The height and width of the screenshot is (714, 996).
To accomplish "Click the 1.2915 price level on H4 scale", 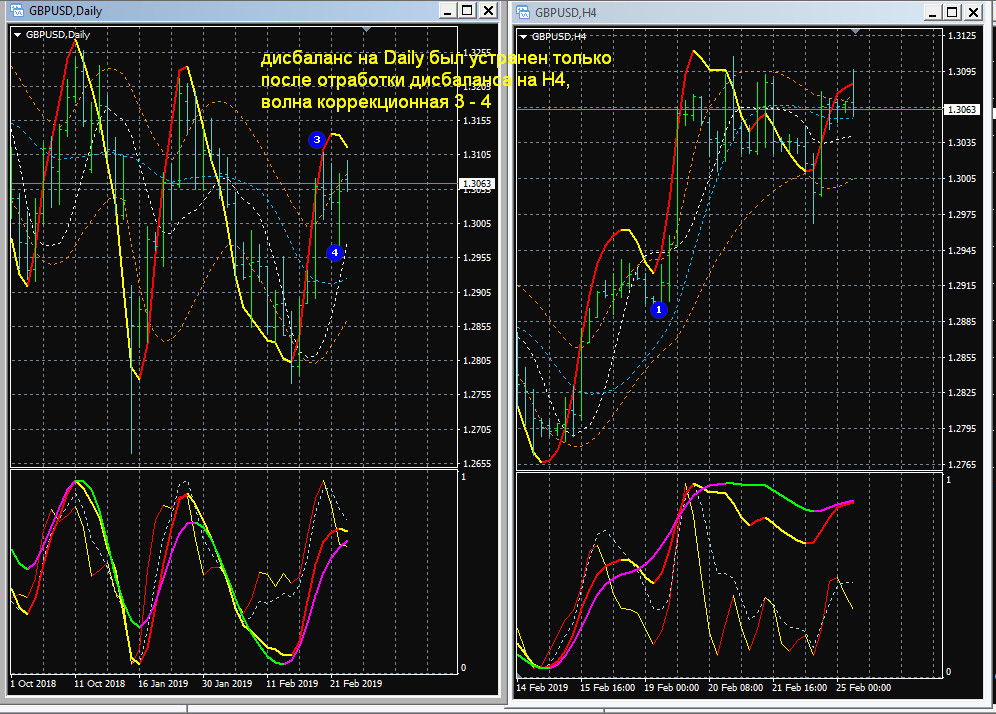I will (962, 286).
